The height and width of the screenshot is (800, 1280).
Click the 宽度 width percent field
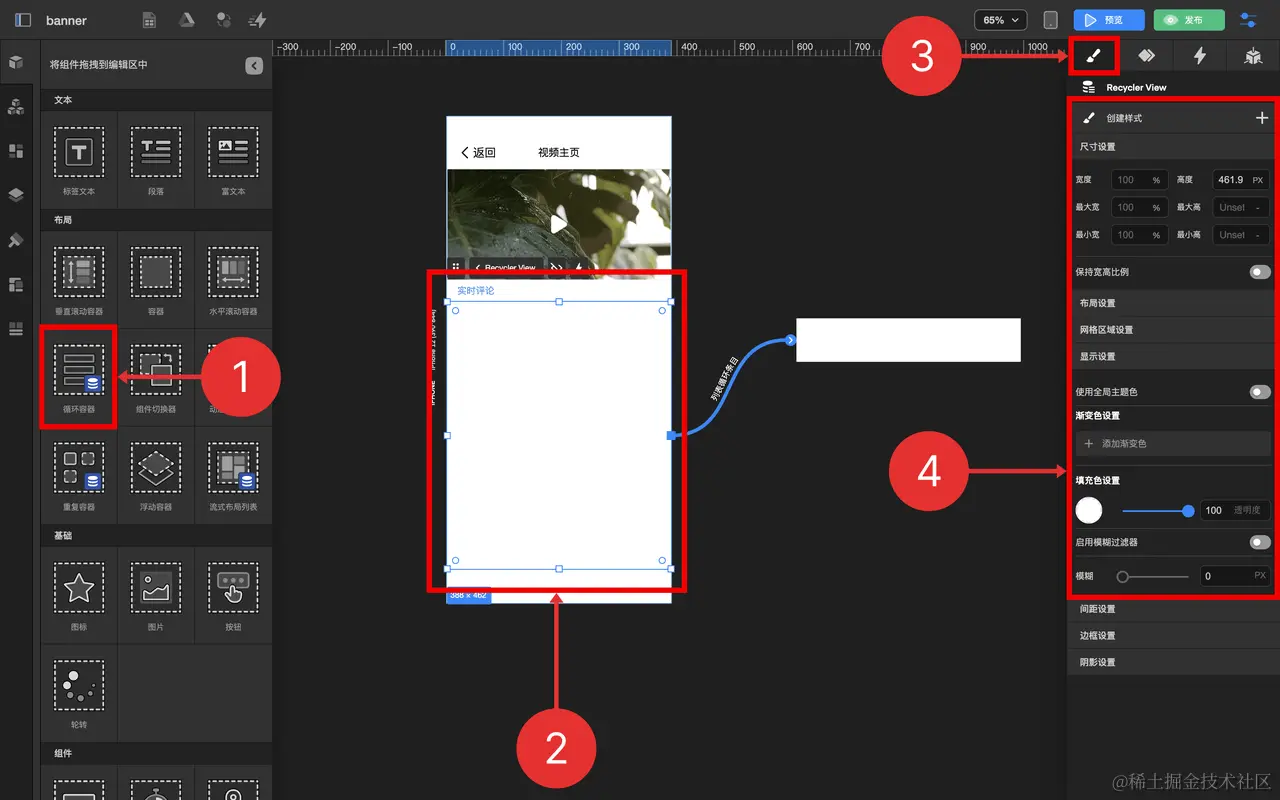[1139, 180]
